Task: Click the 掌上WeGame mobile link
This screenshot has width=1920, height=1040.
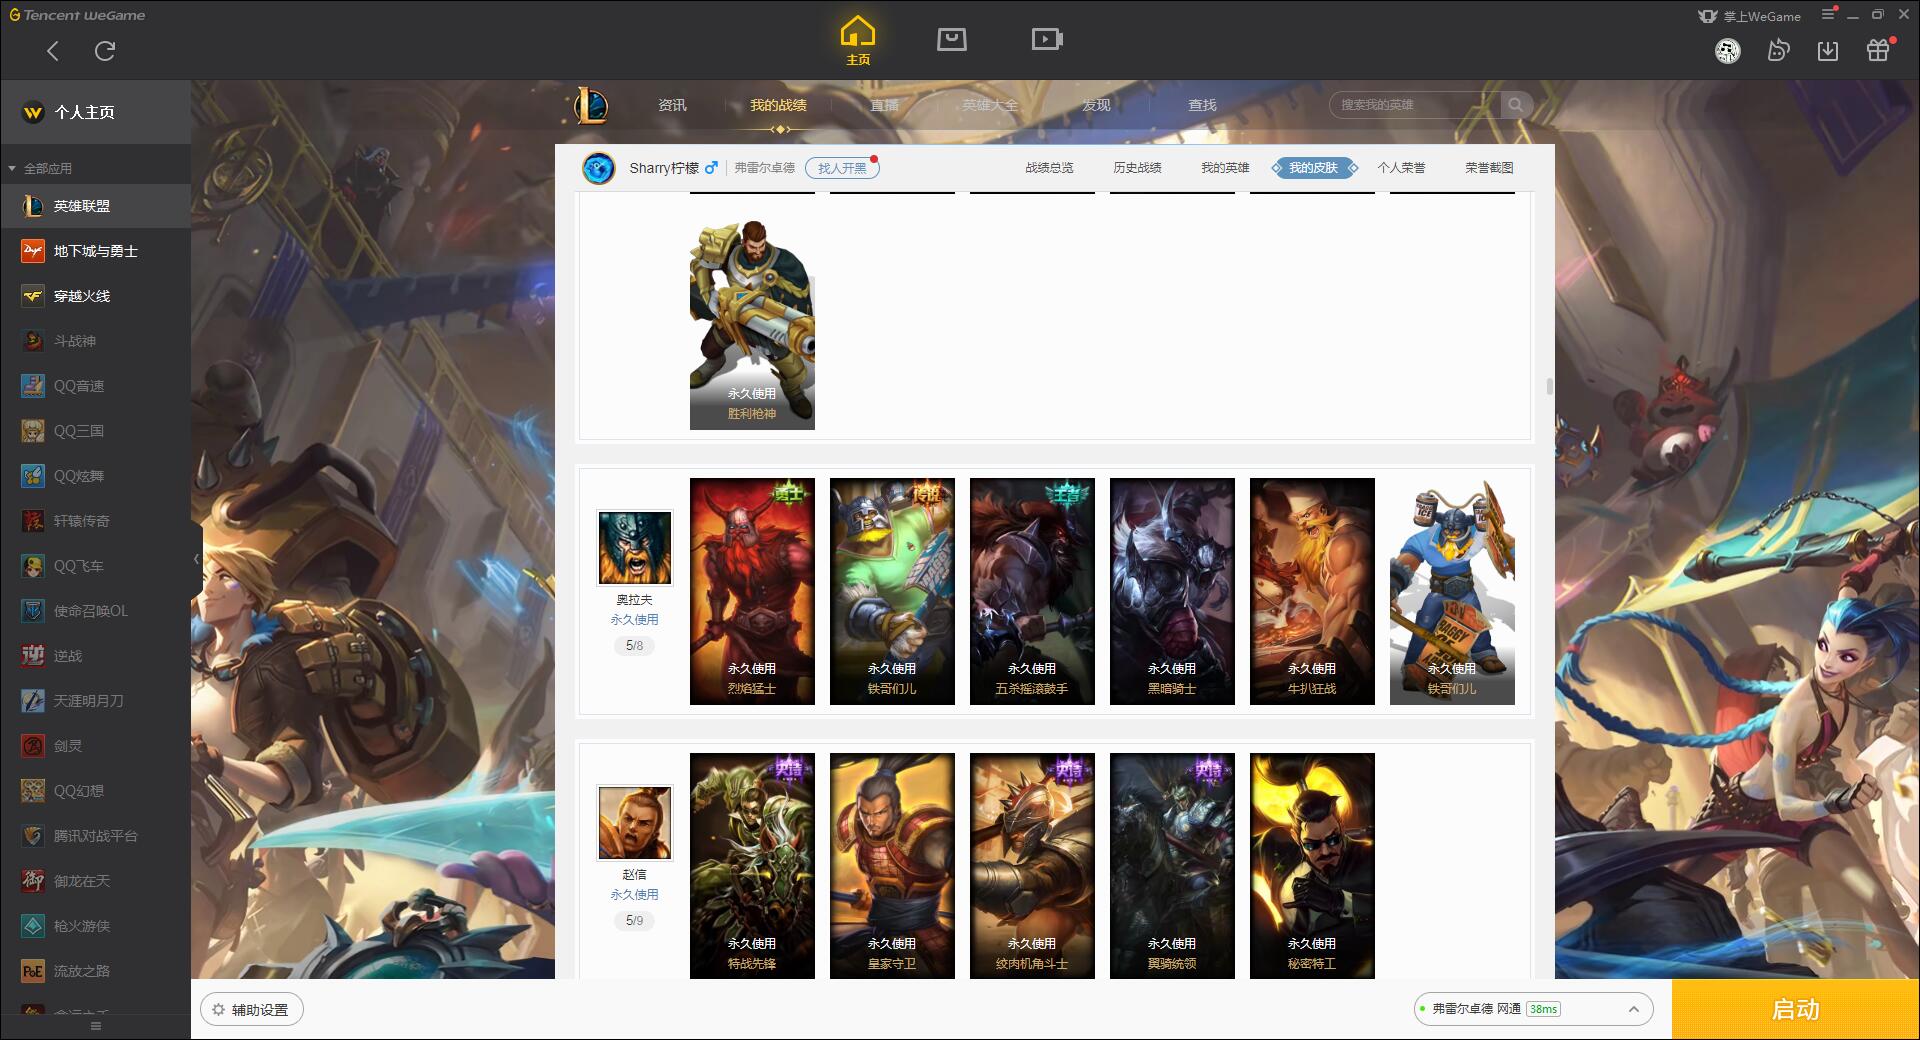Action: 1749,16
